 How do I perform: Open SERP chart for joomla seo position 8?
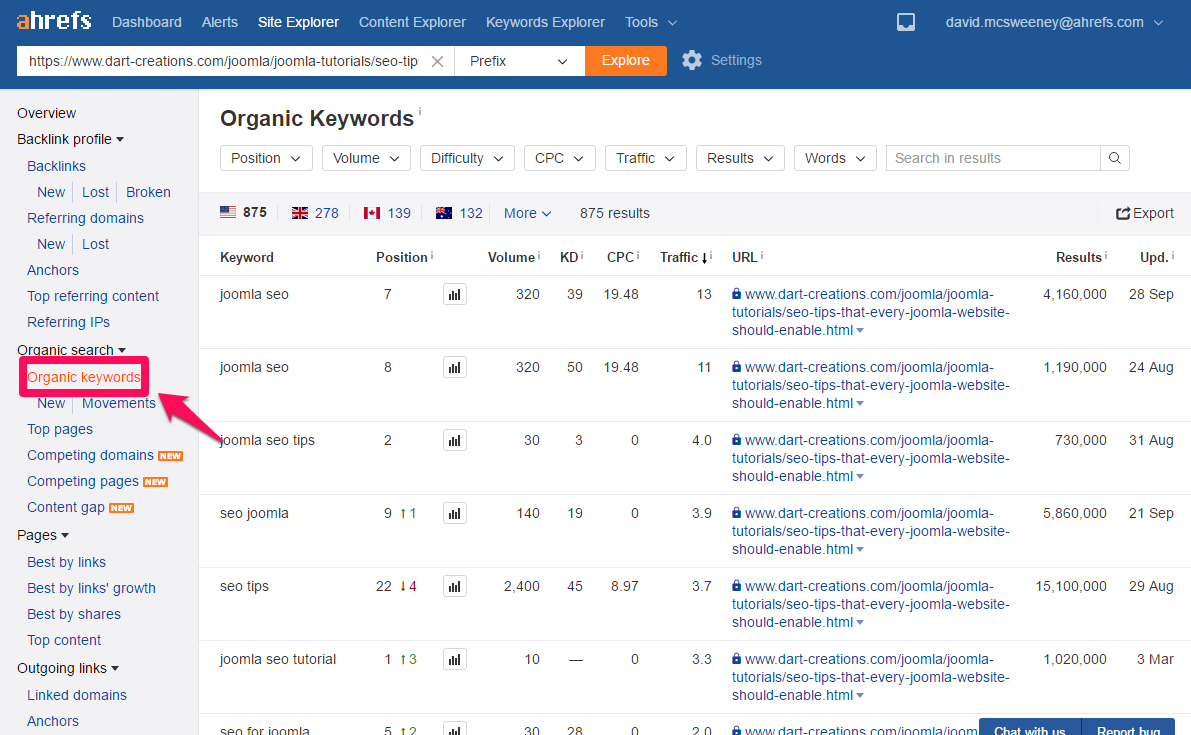455,368
